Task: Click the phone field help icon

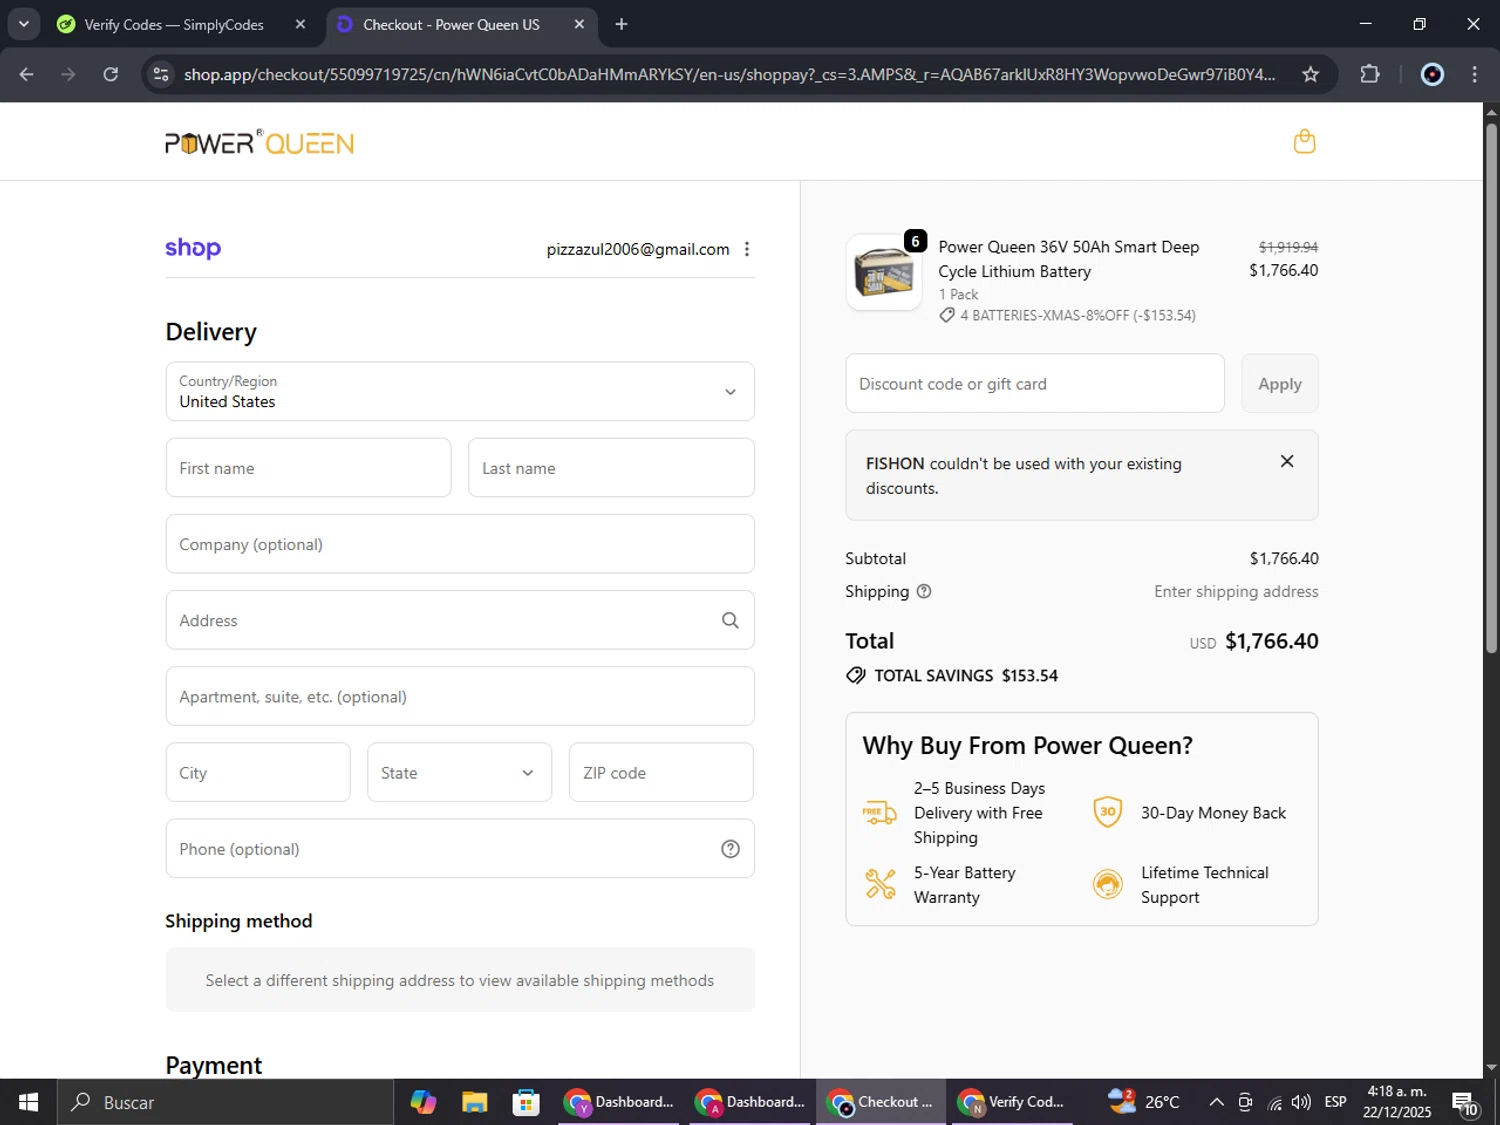Action: tap(730, 849)
